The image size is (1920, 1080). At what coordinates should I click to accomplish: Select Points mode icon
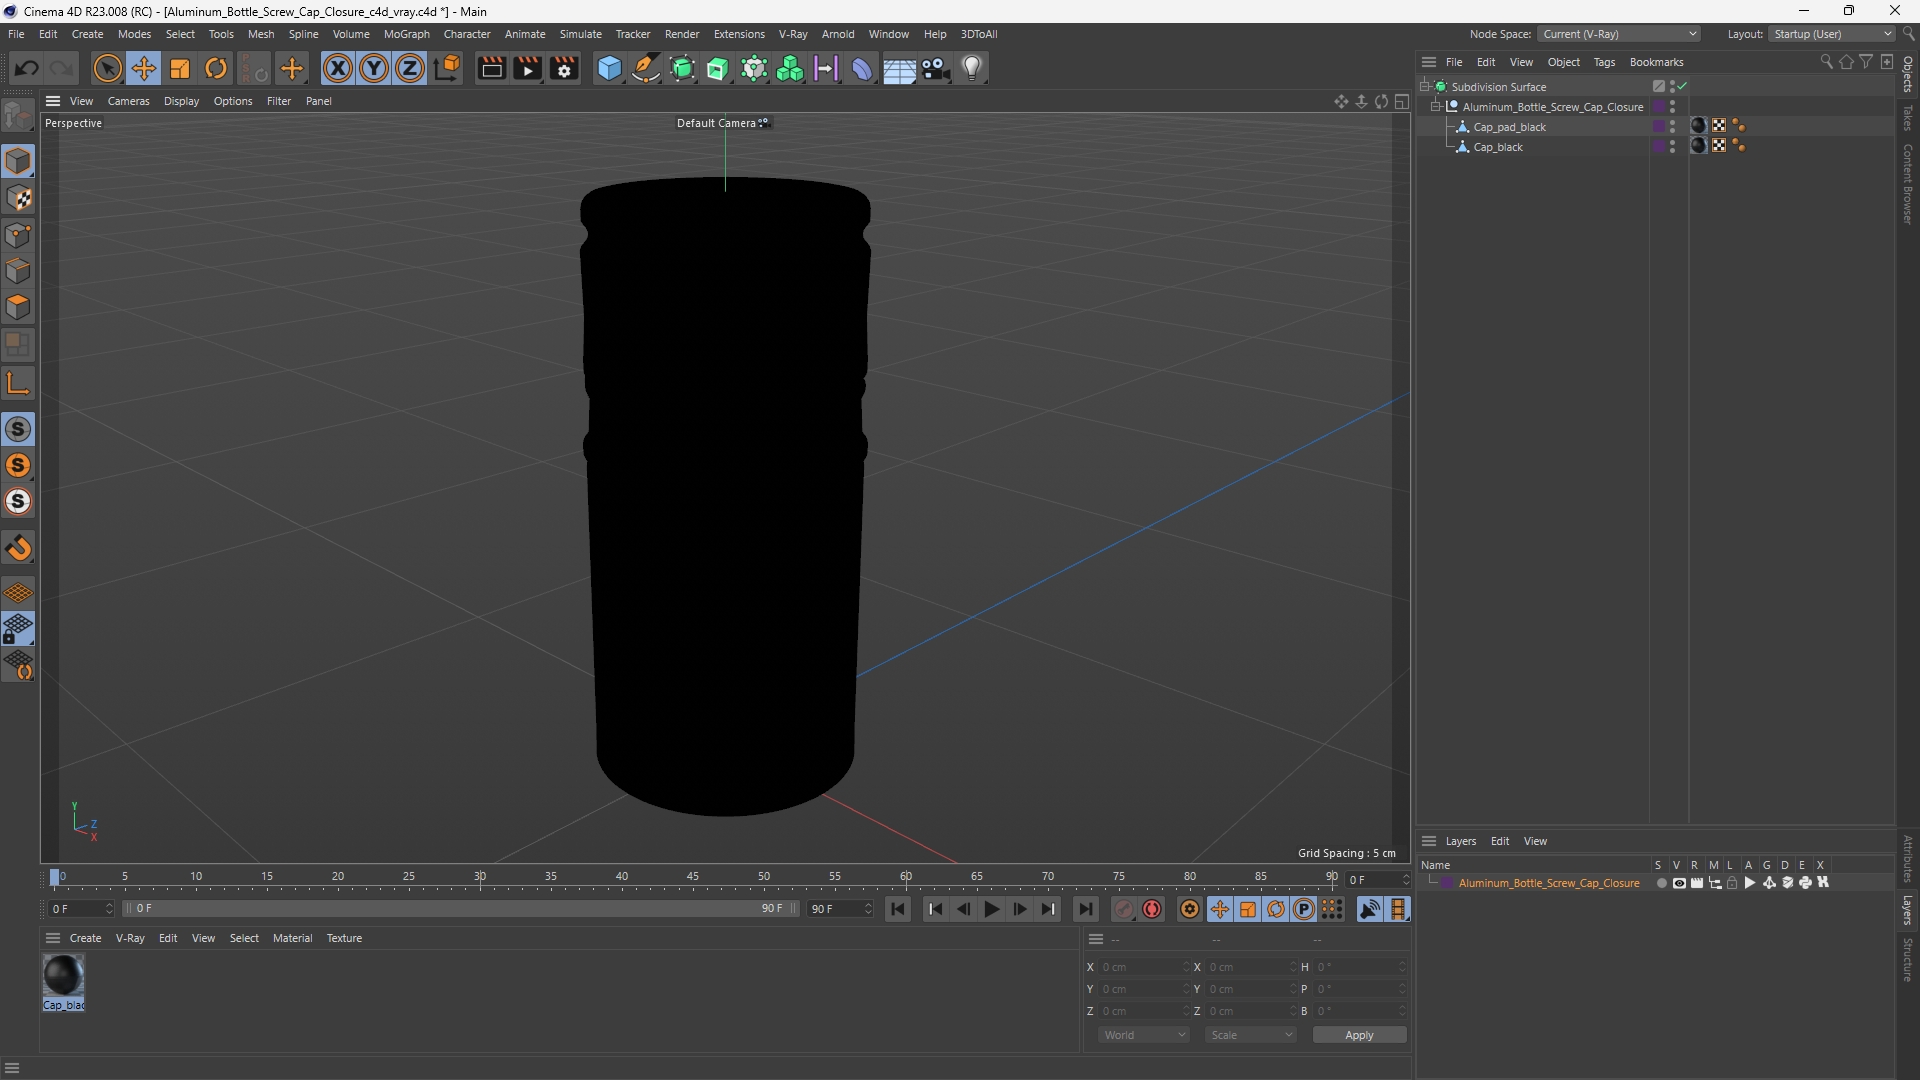[x=18, y=235]
